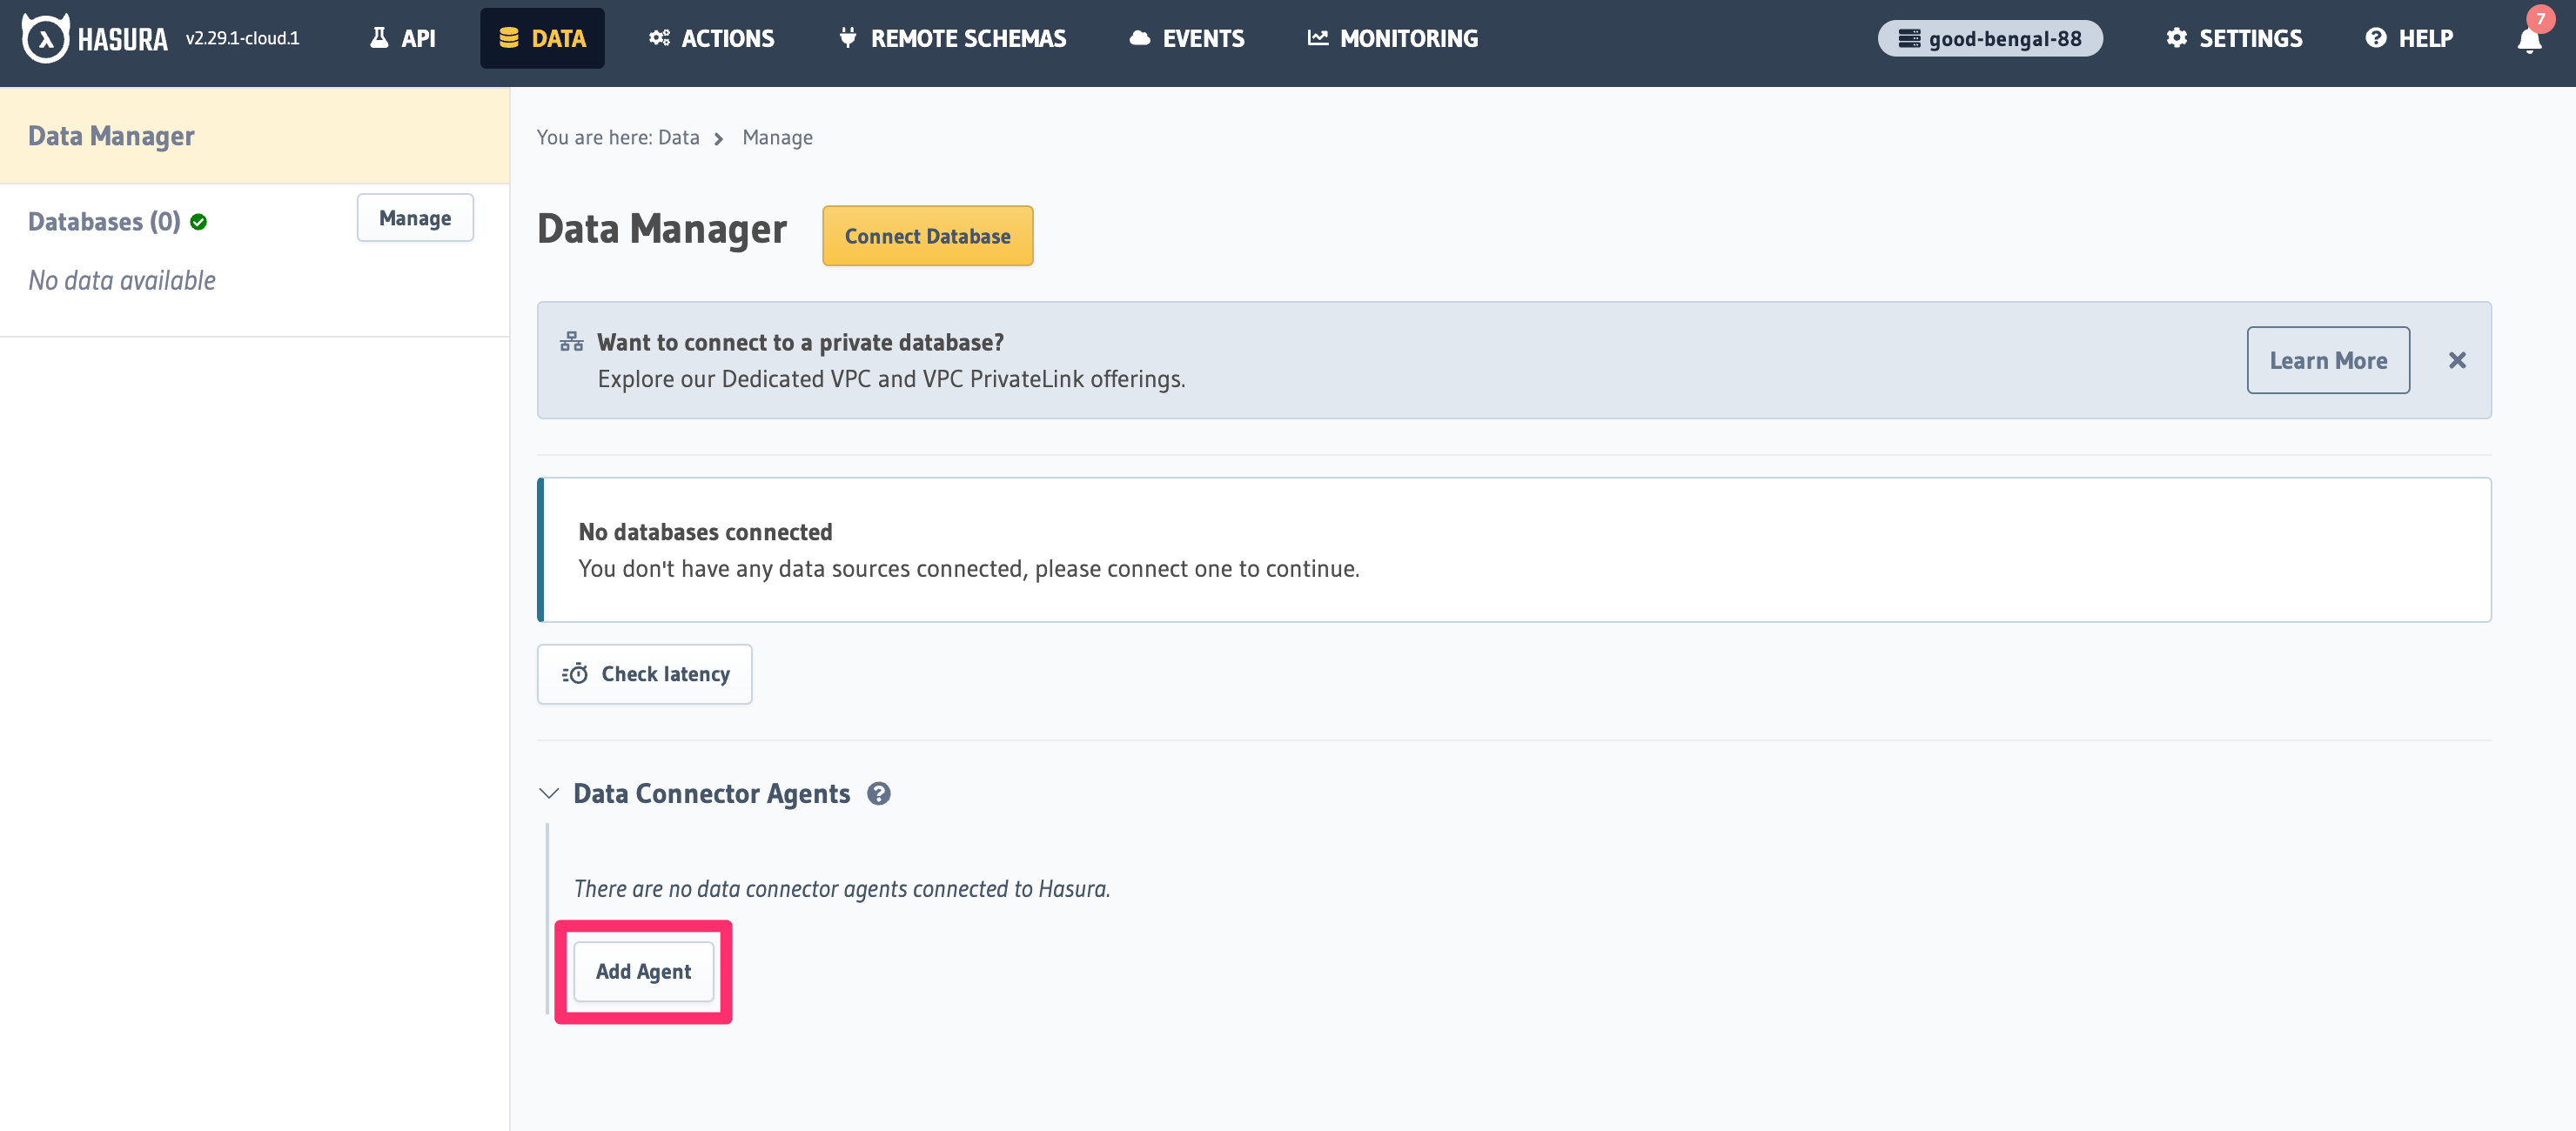2576x1131 pixels.
Task: Navigate using the Data breadcrumb link
Action: tap(677, 137)
